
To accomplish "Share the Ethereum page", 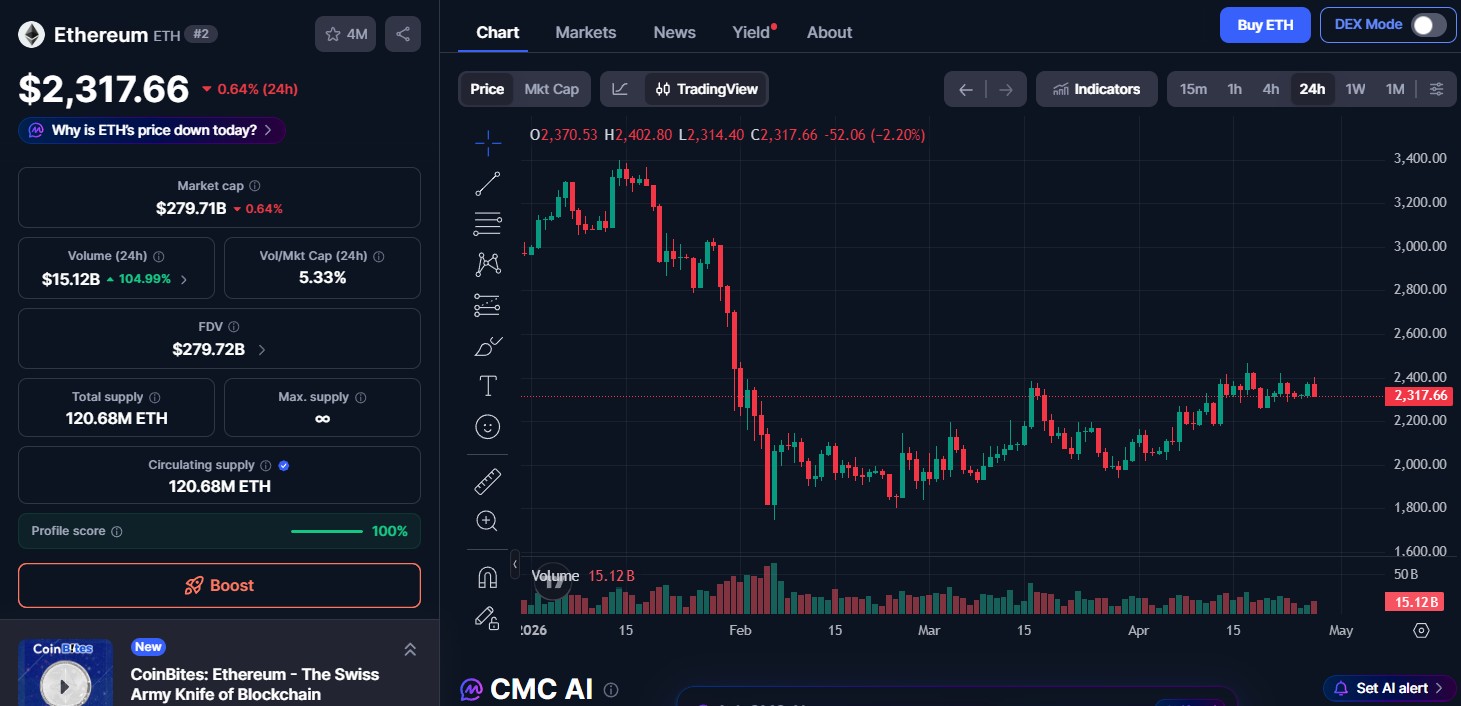I will pyautogui.click(x=403, y=33).
